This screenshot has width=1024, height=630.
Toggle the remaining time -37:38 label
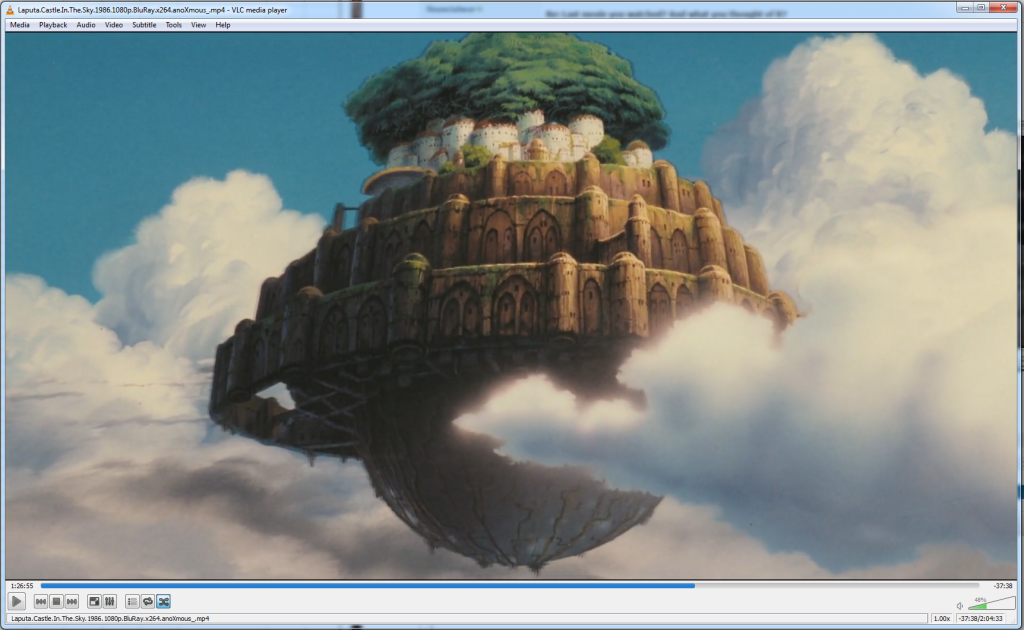[x=1002, y=586]
